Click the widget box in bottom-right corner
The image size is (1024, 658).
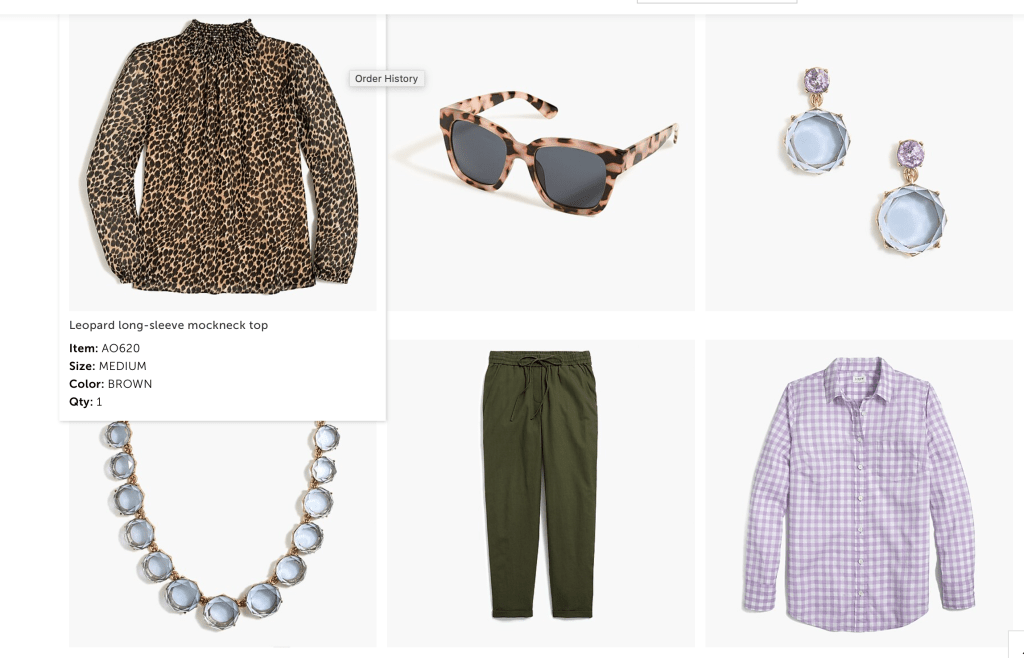point(1016,644)
